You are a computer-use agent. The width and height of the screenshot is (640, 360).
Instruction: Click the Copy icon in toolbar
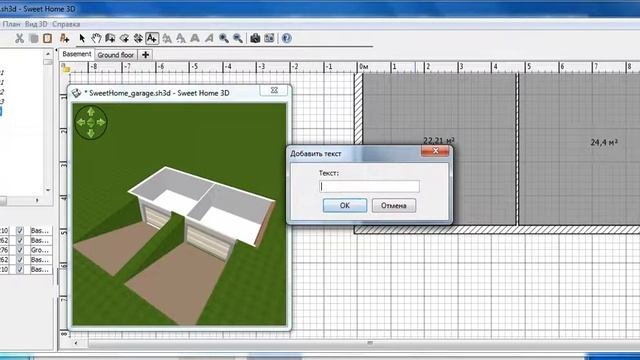pyautogui.click(x=34, y=38)
